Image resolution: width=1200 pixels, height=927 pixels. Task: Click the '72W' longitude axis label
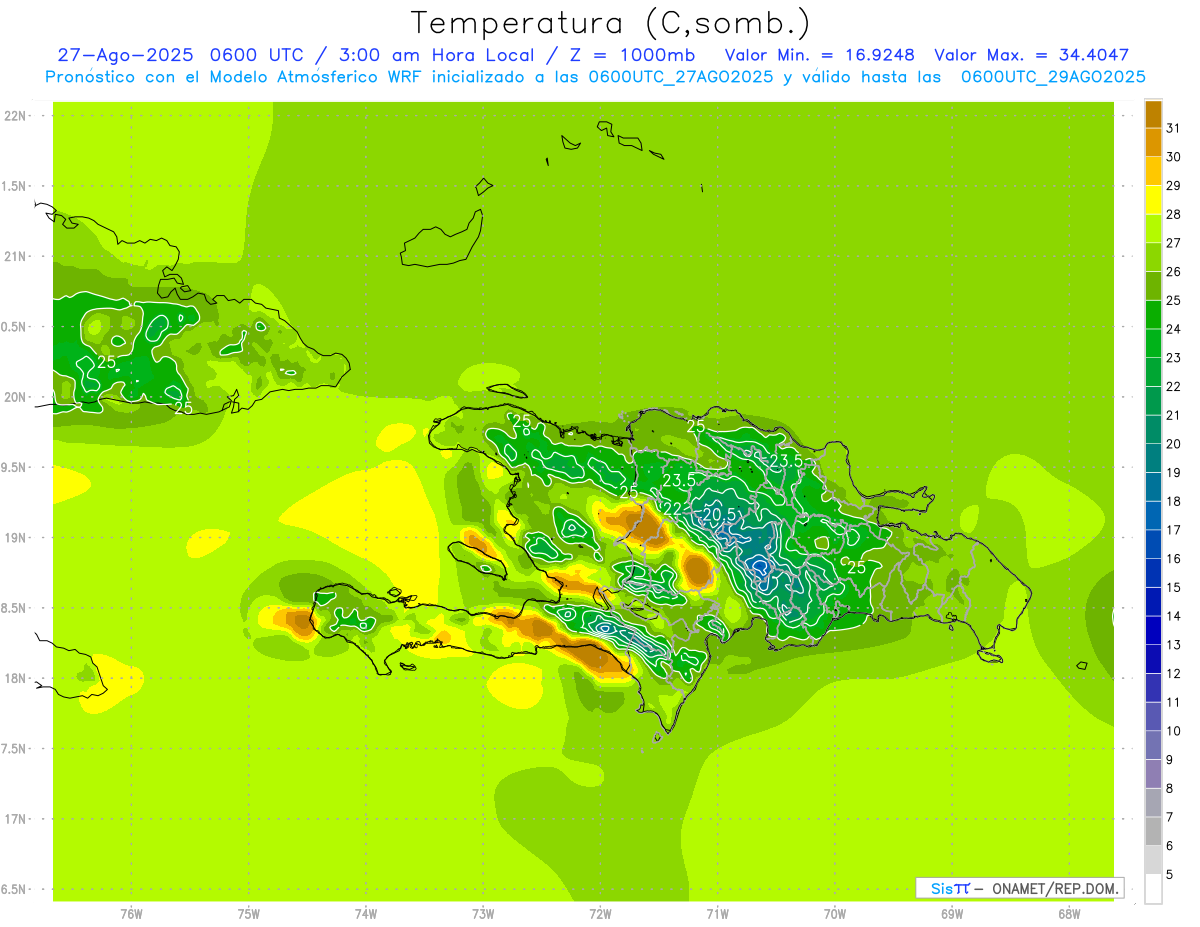point(600,914)
